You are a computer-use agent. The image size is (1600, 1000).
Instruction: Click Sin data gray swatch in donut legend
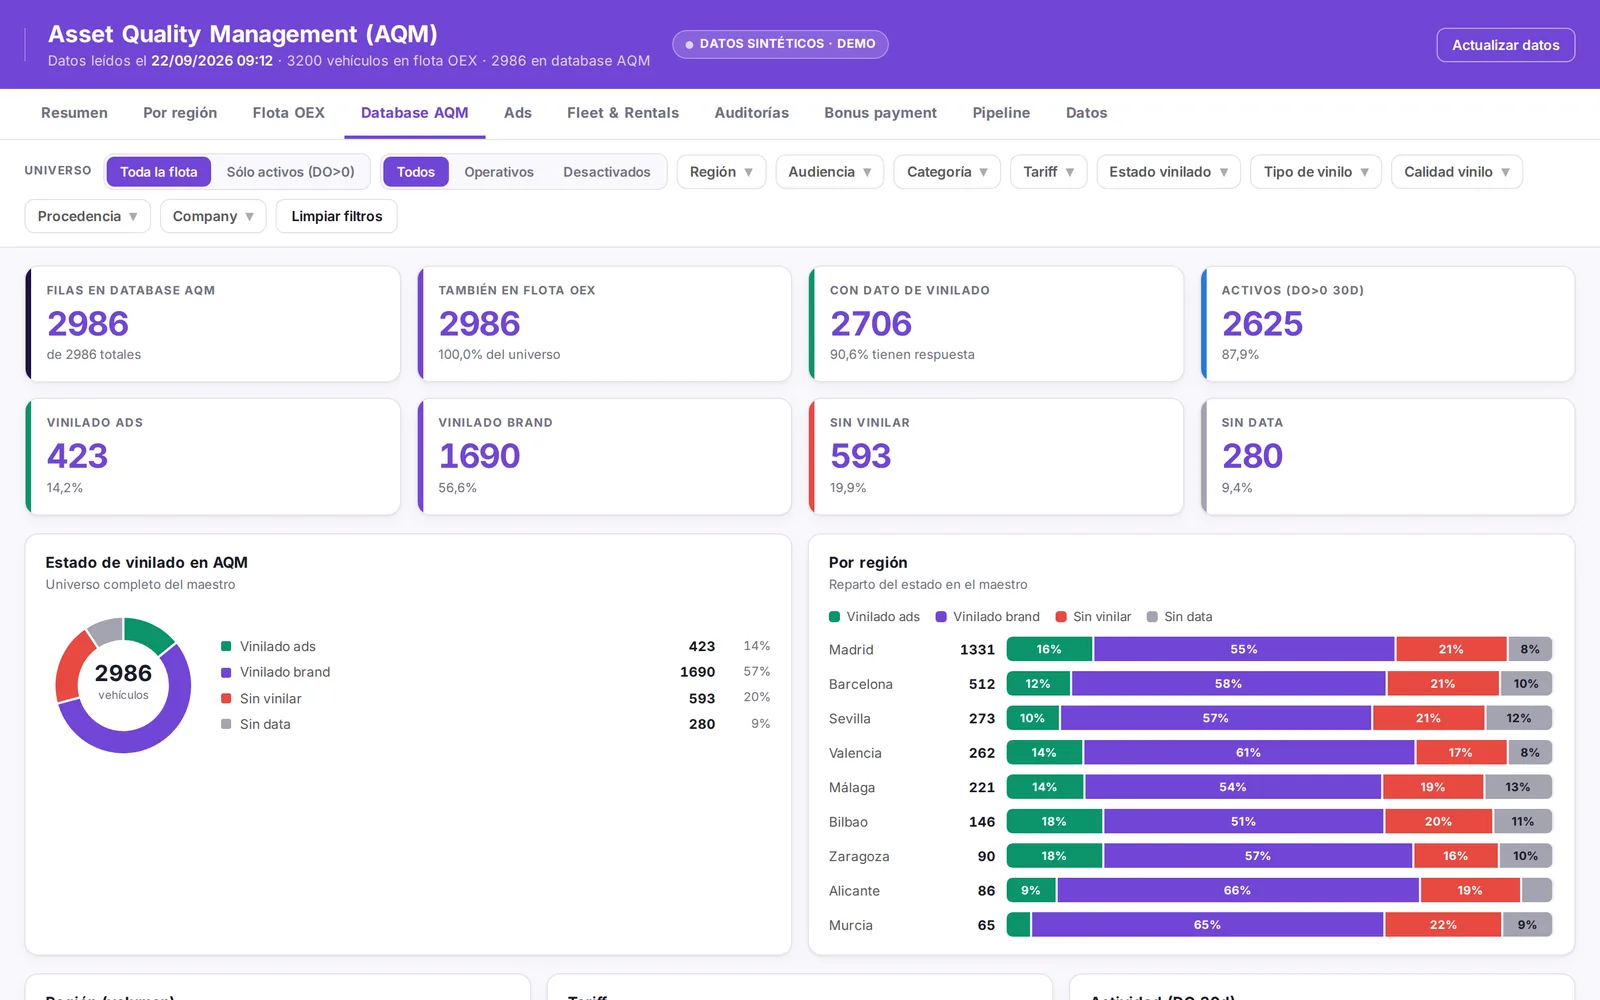pos(226,724)
